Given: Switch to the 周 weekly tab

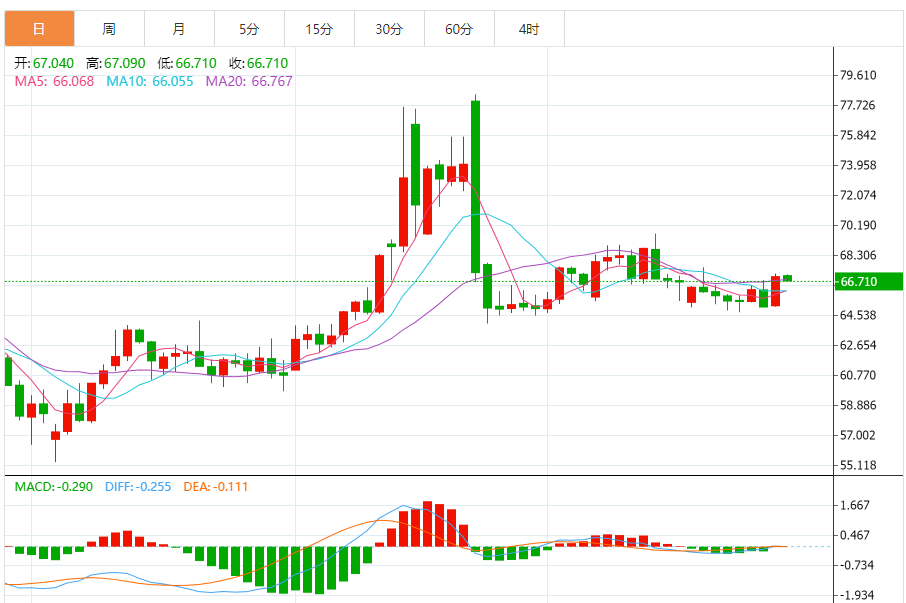Looking at the screenshot, I should point(109,29).
